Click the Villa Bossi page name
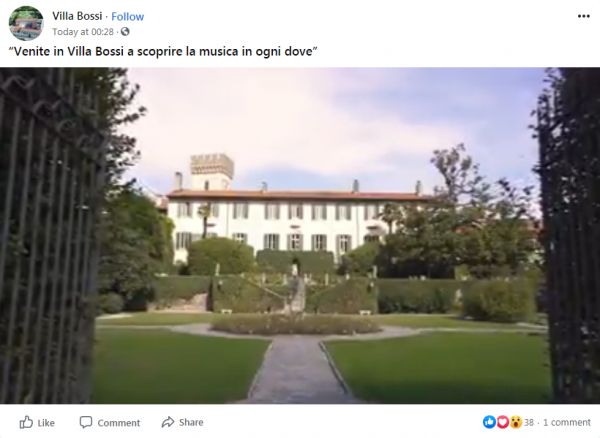600x438 pixels. 77,16
